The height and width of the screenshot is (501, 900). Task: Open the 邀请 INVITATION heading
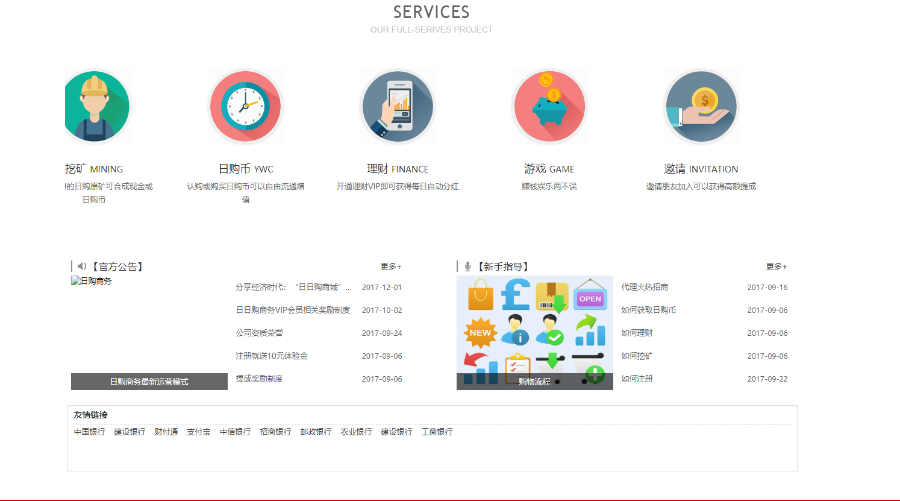click(701, 169)
